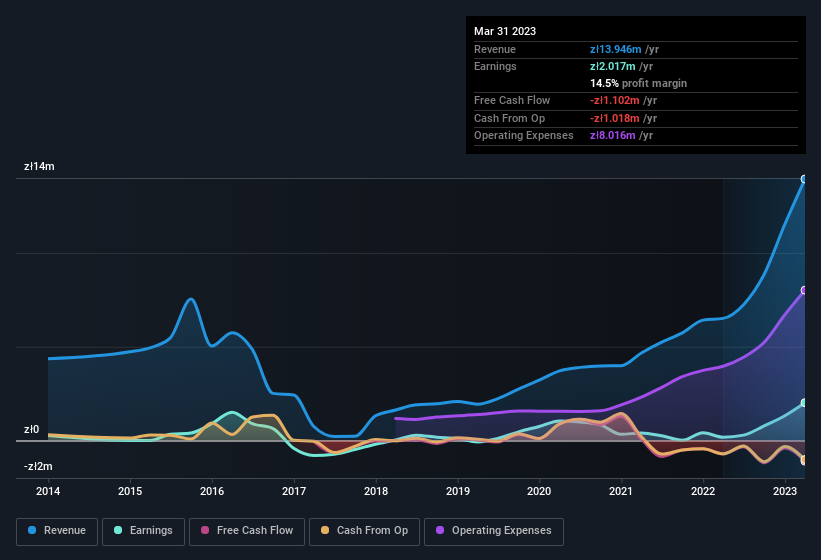Click the purple Operating Expenses endpoint marker

803,290
